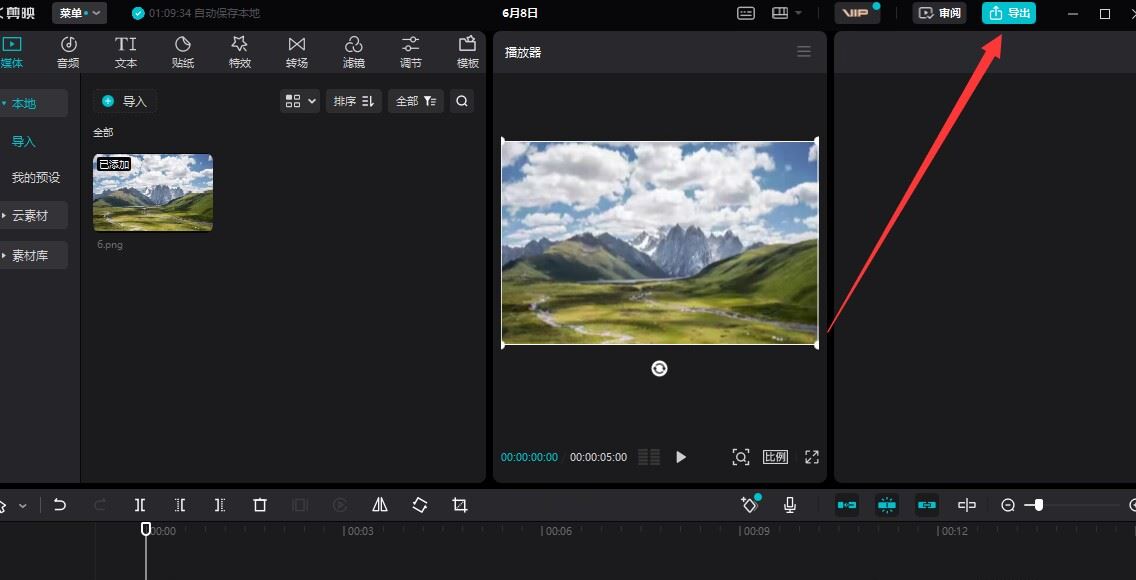Crop the selected clip

coord(460,505)
